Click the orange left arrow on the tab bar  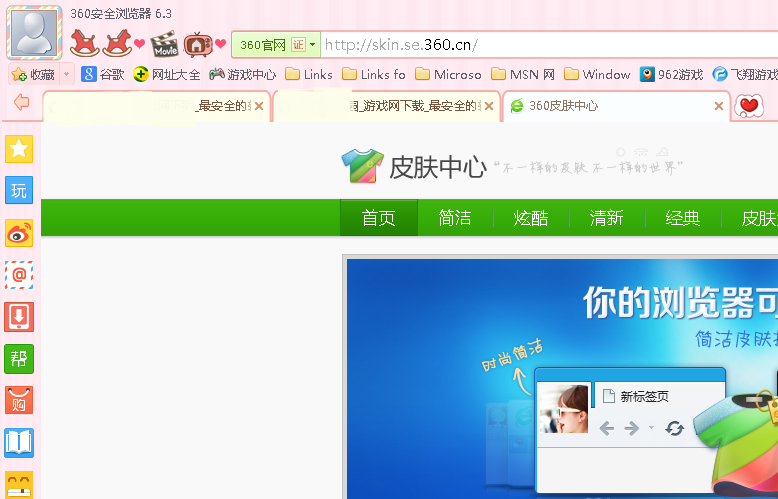(21, 102)
